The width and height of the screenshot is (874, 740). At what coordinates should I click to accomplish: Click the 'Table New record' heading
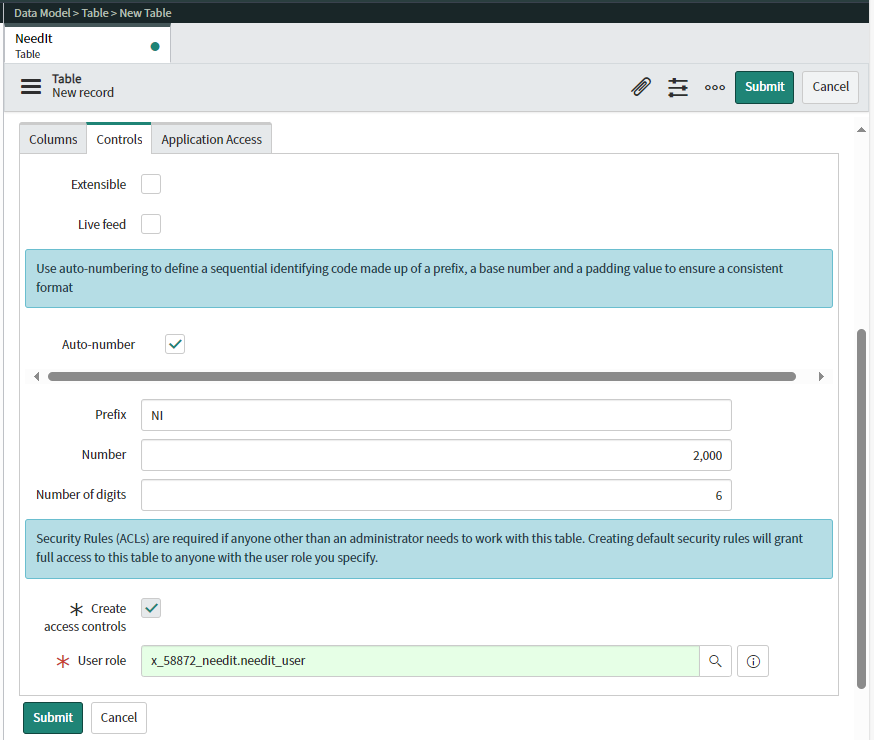pyautogui.click(x=83, y=86)
